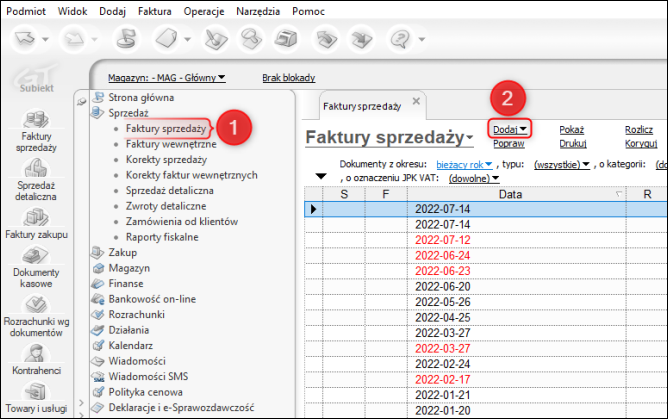
Task: Open Deklaracje i e-Sprawozdawczość module
Action: (x=181, y=408)
